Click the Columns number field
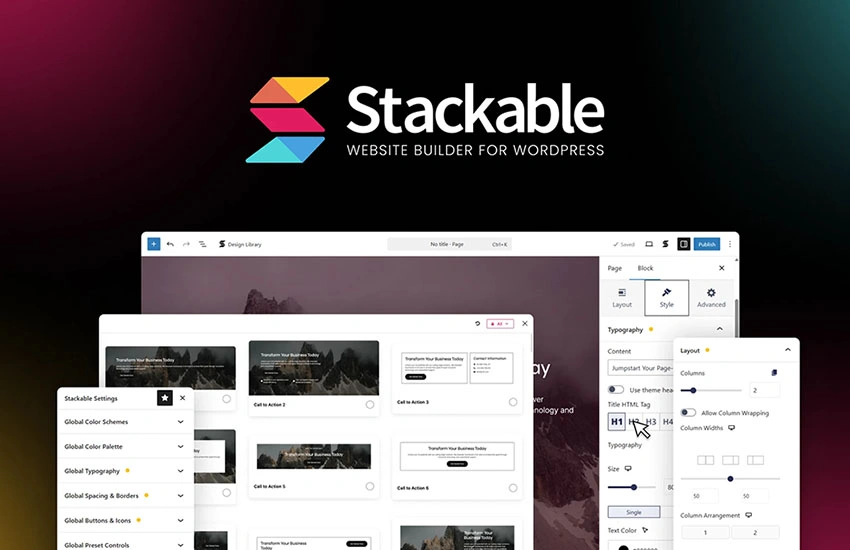850x550 pixels. [x=764, y=390]
